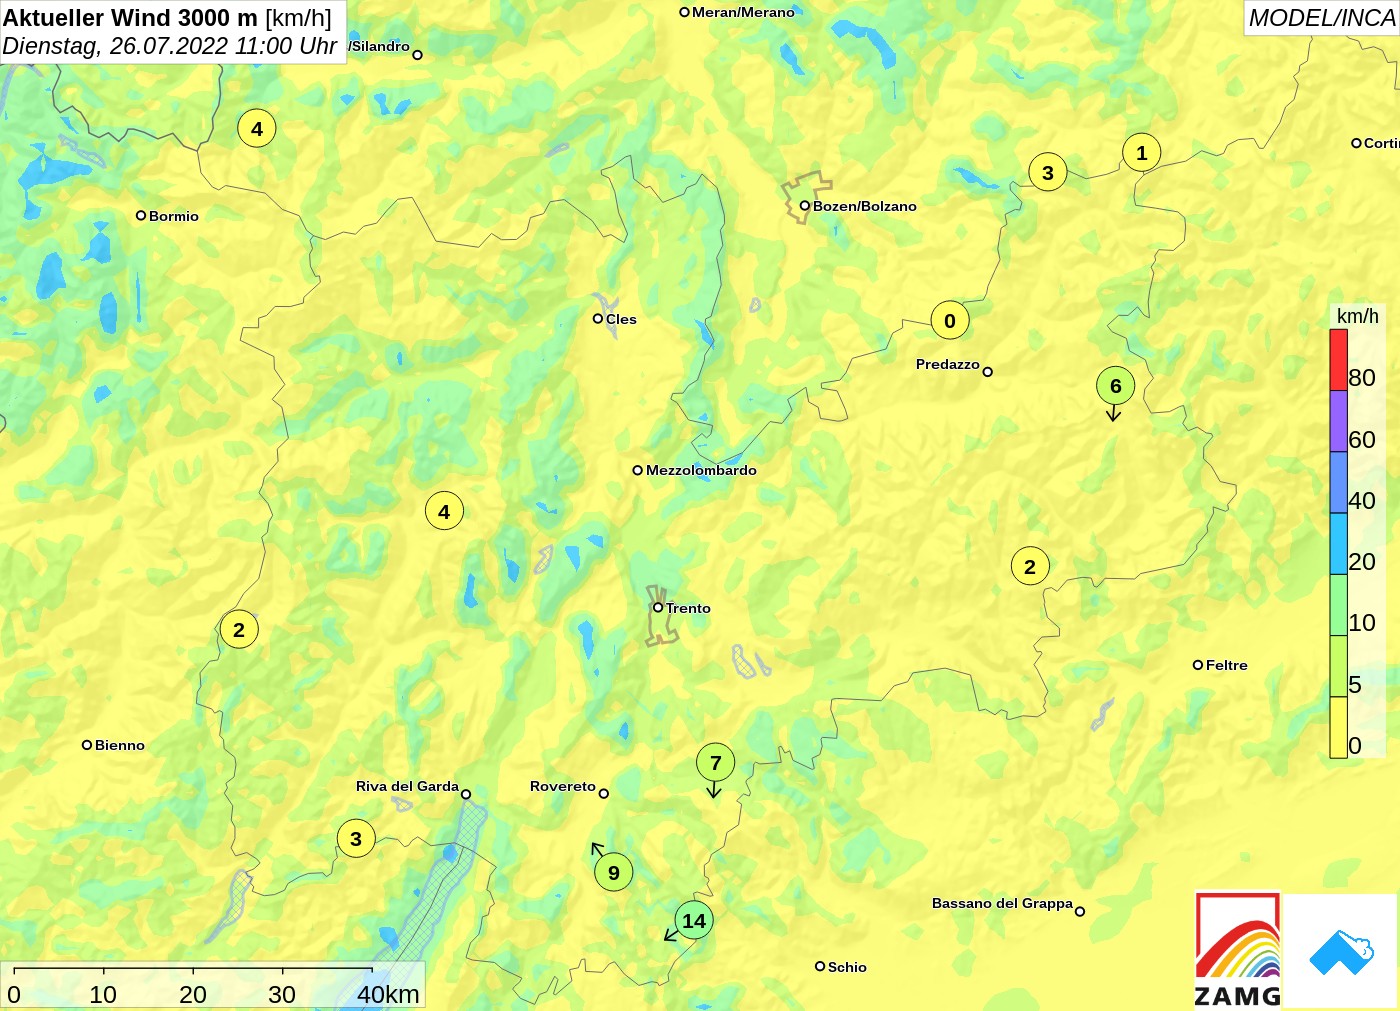The height and width of the screenshot is (1011, 1400).
Task: Select the 4 wind marker west of Mezzolombardo
Action: tap(444, 512)
